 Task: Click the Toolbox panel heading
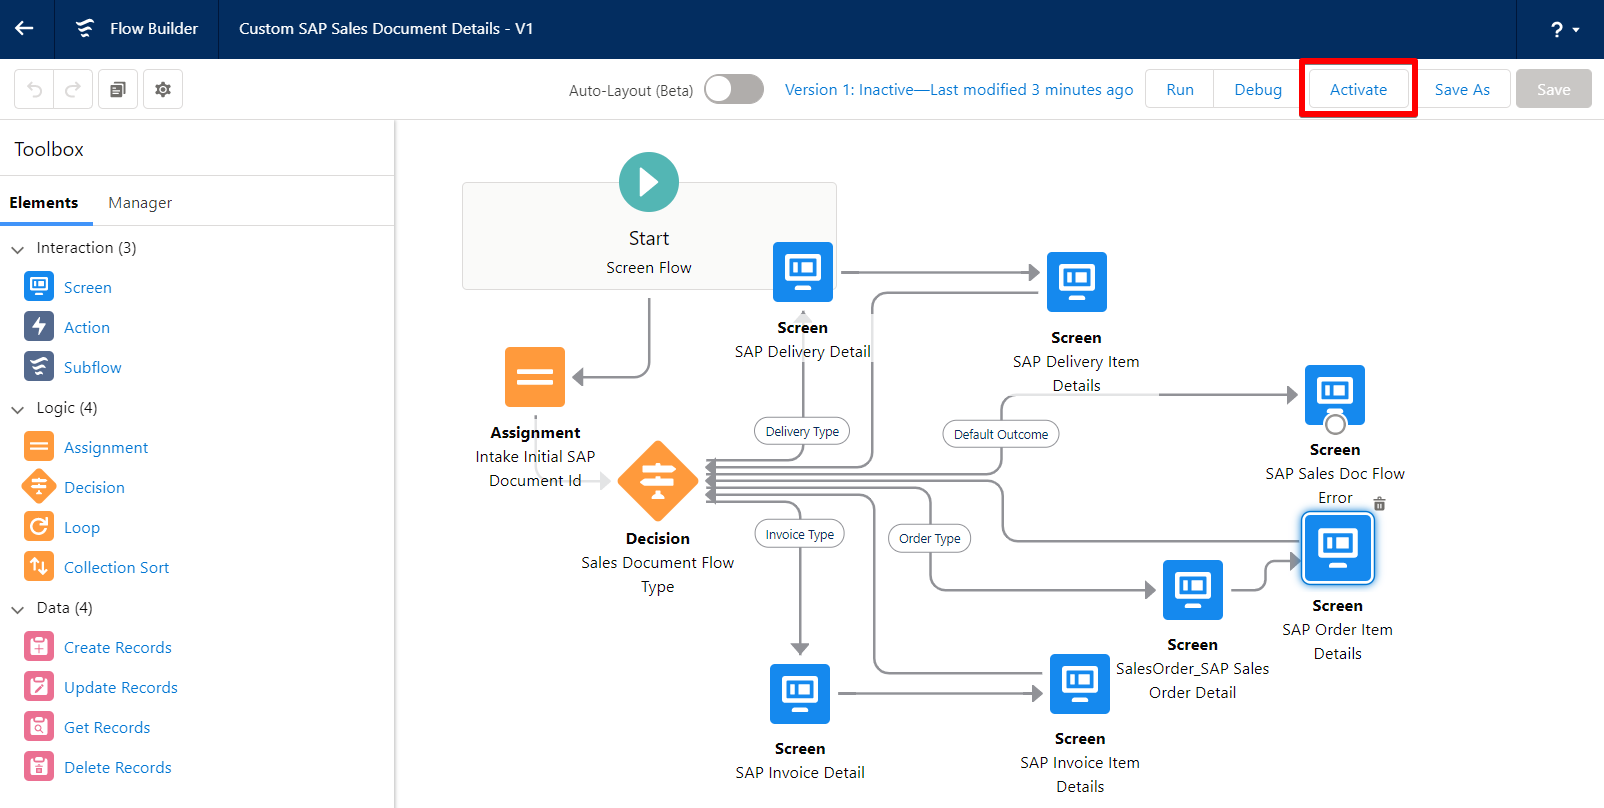point(49,149)
